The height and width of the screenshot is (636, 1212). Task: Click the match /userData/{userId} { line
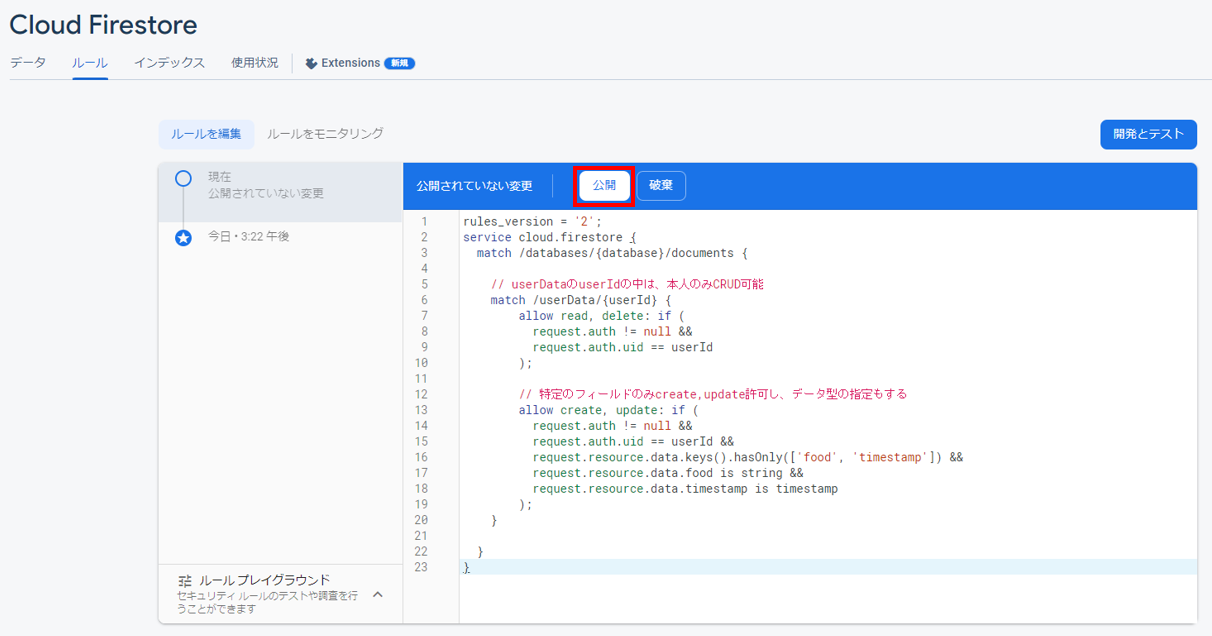tap(581, 300)
